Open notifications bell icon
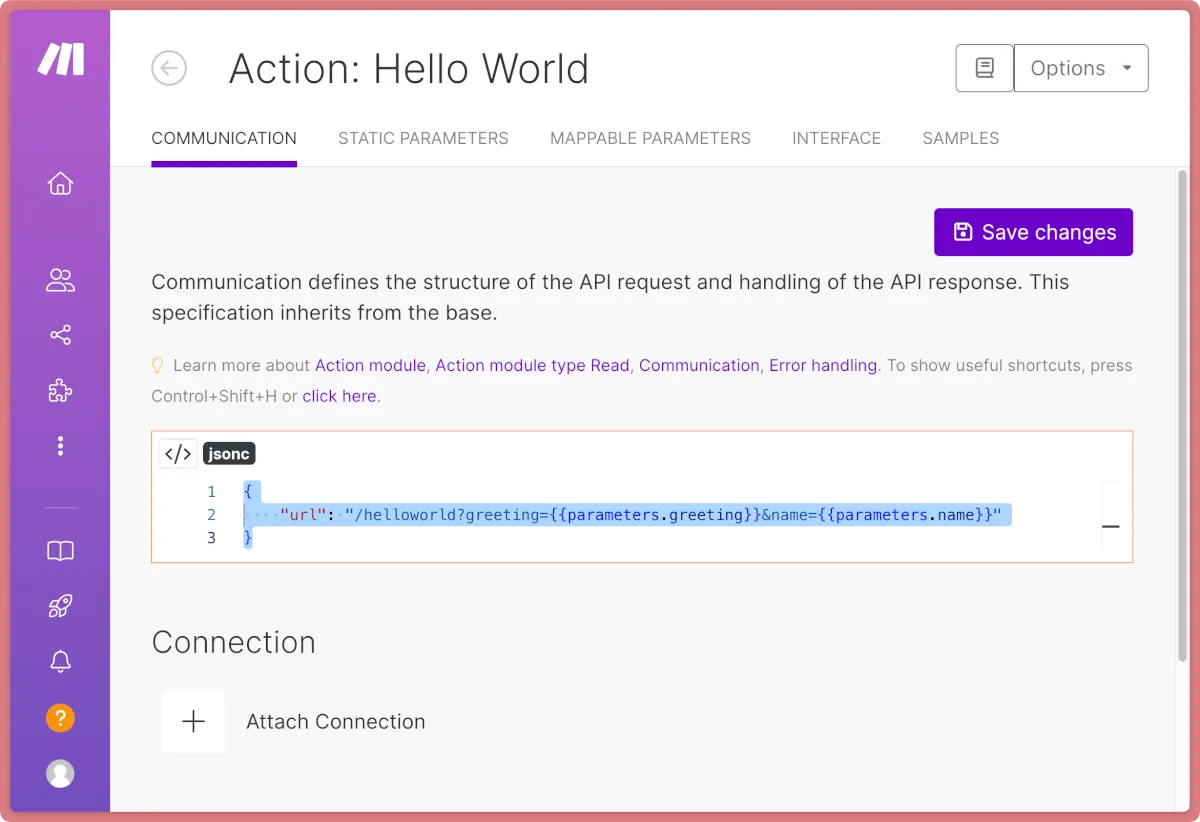1200x822 pixels. tap(61, 661)
